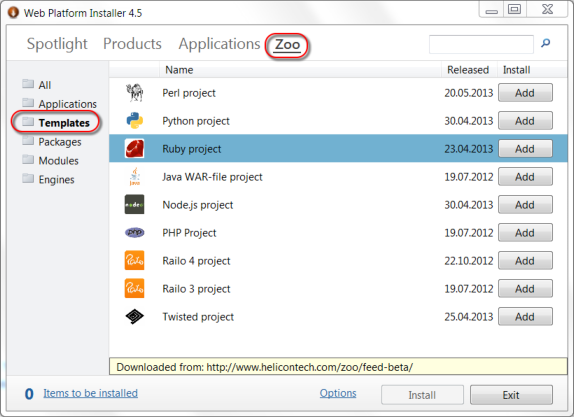Click the search magnifier icon
The height and width of the screenshot is (417, 574).
(545, 43)
